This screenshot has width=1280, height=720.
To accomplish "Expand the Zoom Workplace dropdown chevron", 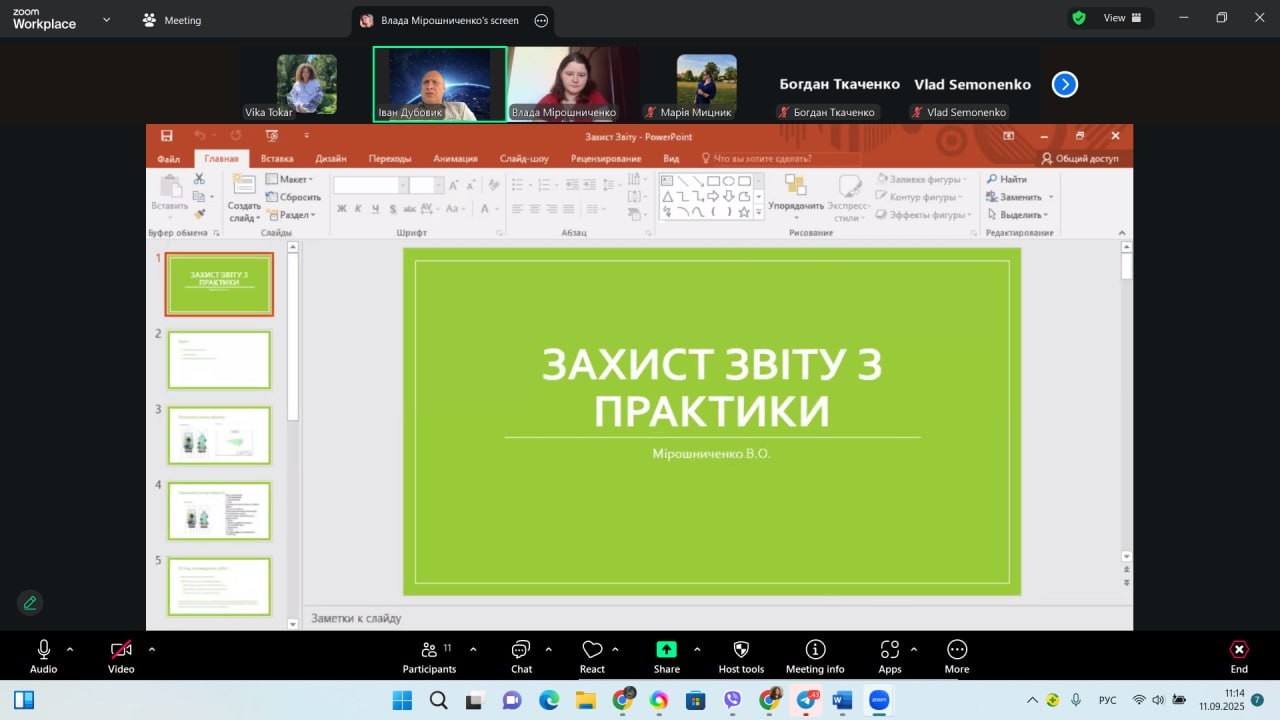I will coord(106,19).
